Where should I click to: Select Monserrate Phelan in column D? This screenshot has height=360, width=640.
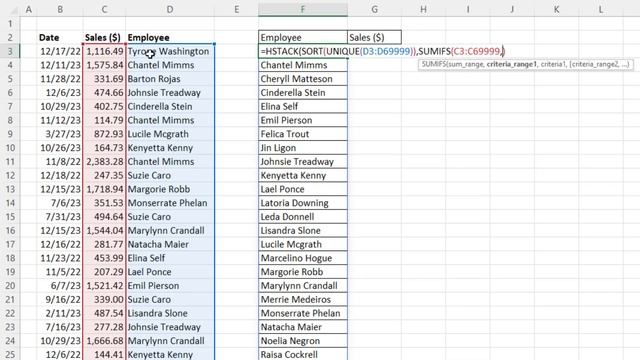[170, 203]
